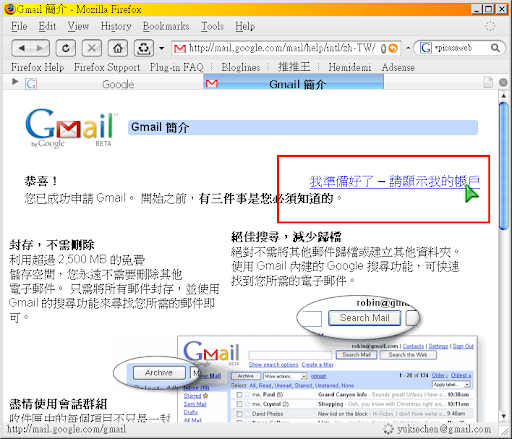Screen dimensions: 512x439
Task: Click Show search options in the preview
Action: click(x=273, y=365)
